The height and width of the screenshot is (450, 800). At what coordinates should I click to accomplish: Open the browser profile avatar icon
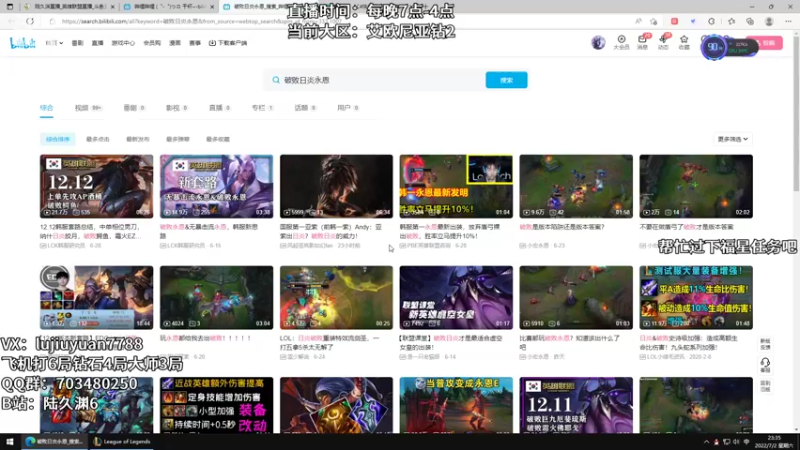pyautogui.click(x=769, y=21)
